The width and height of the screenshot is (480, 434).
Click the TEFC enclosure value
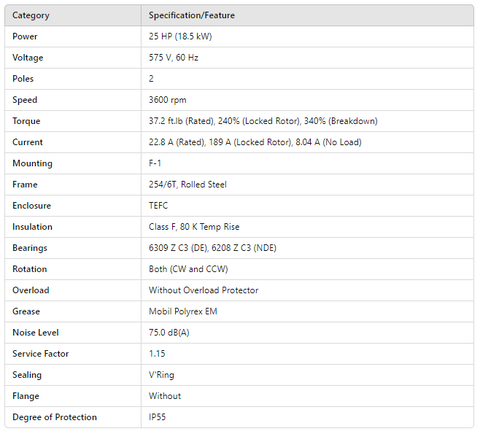(158, 206)
